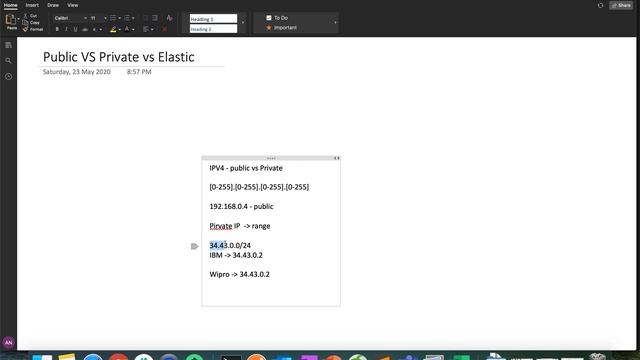Increase the paragraph indent
Image resolution: width=640 pixels, height=360 pixels.
pos(155,18)
